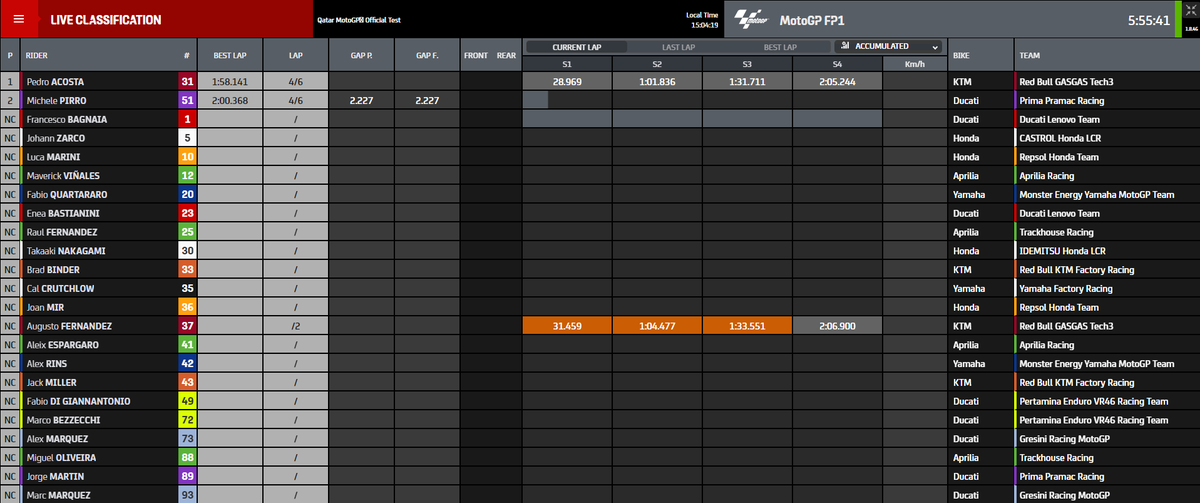Select rider Maverick VIÑALES
1200x503 pixels.
point(62,176)
